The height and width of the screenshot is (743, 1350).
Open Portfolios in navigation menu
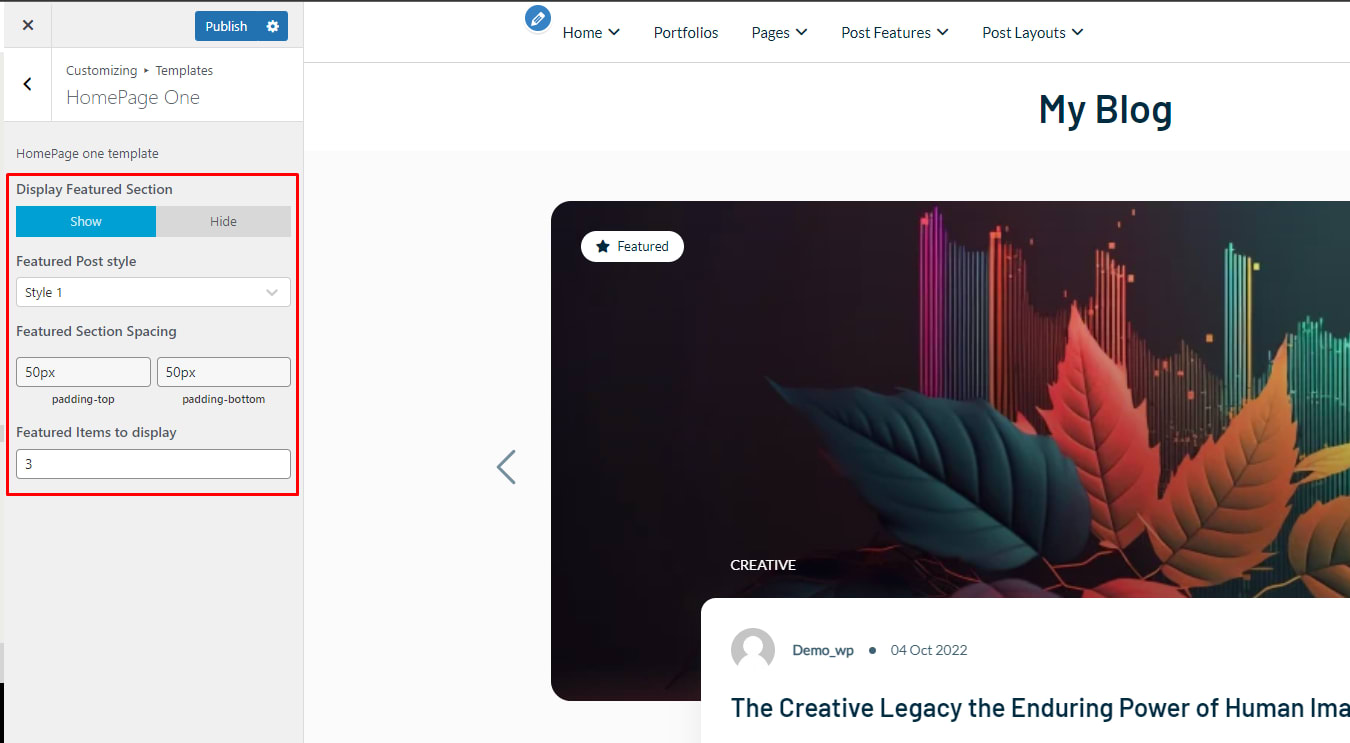686,33
